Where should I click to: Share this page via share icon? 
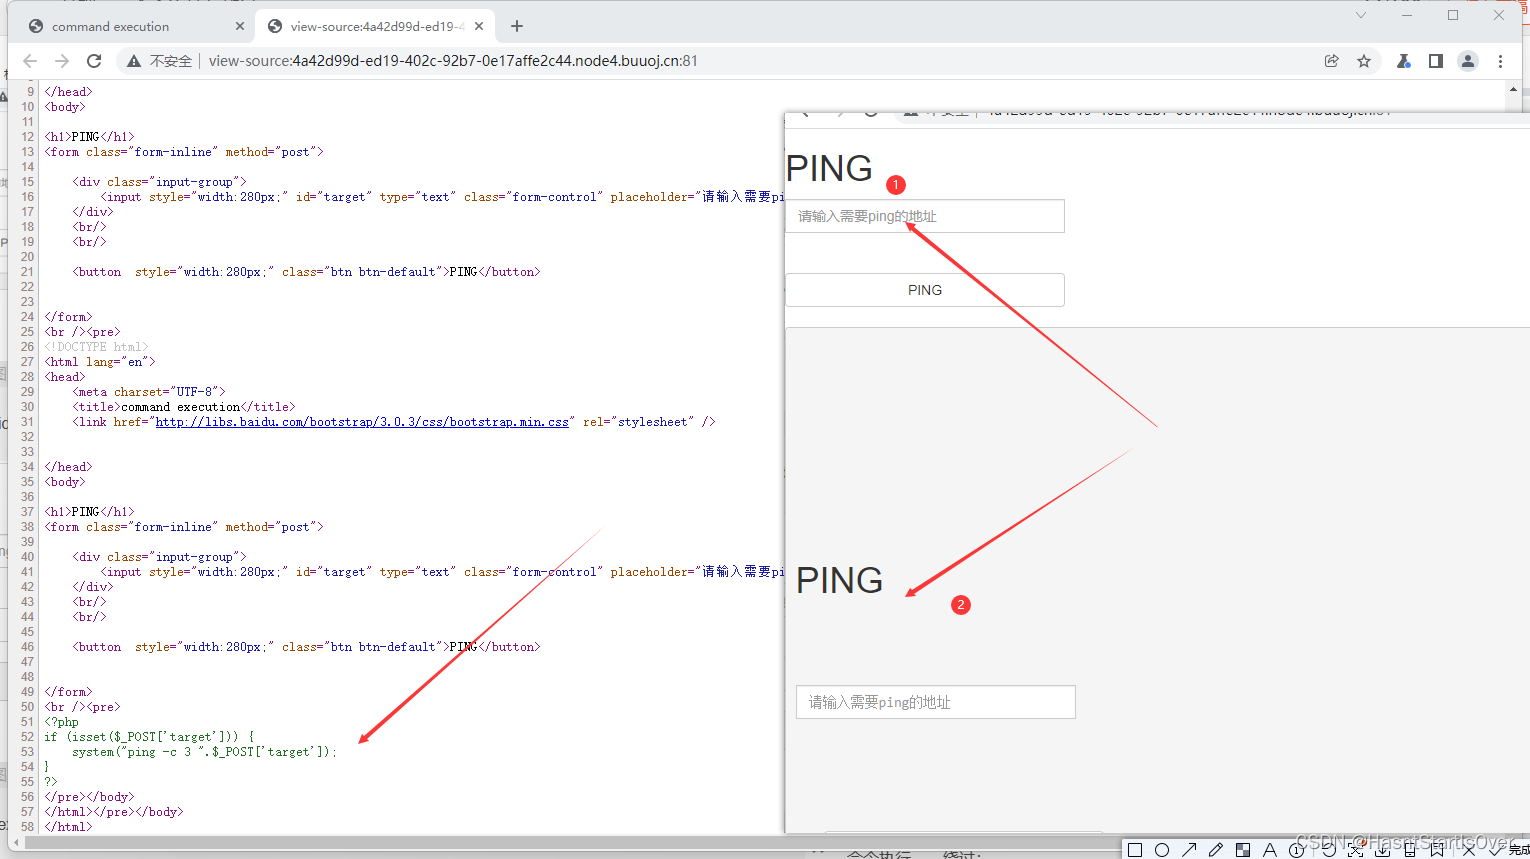[1331, 61]
